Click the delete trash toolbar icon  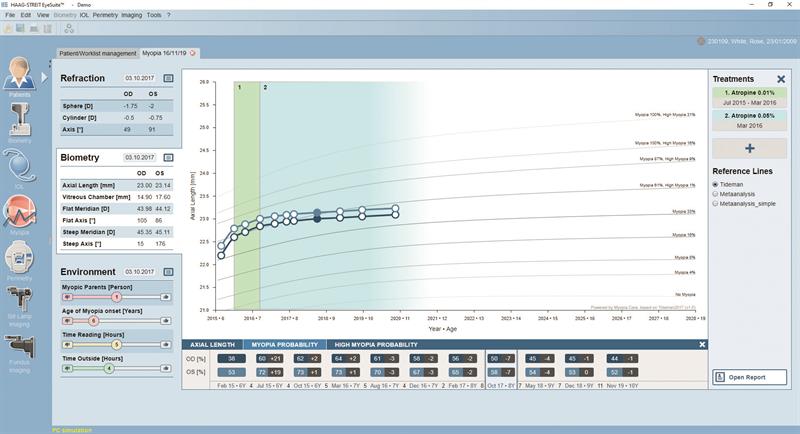(47, 29)
